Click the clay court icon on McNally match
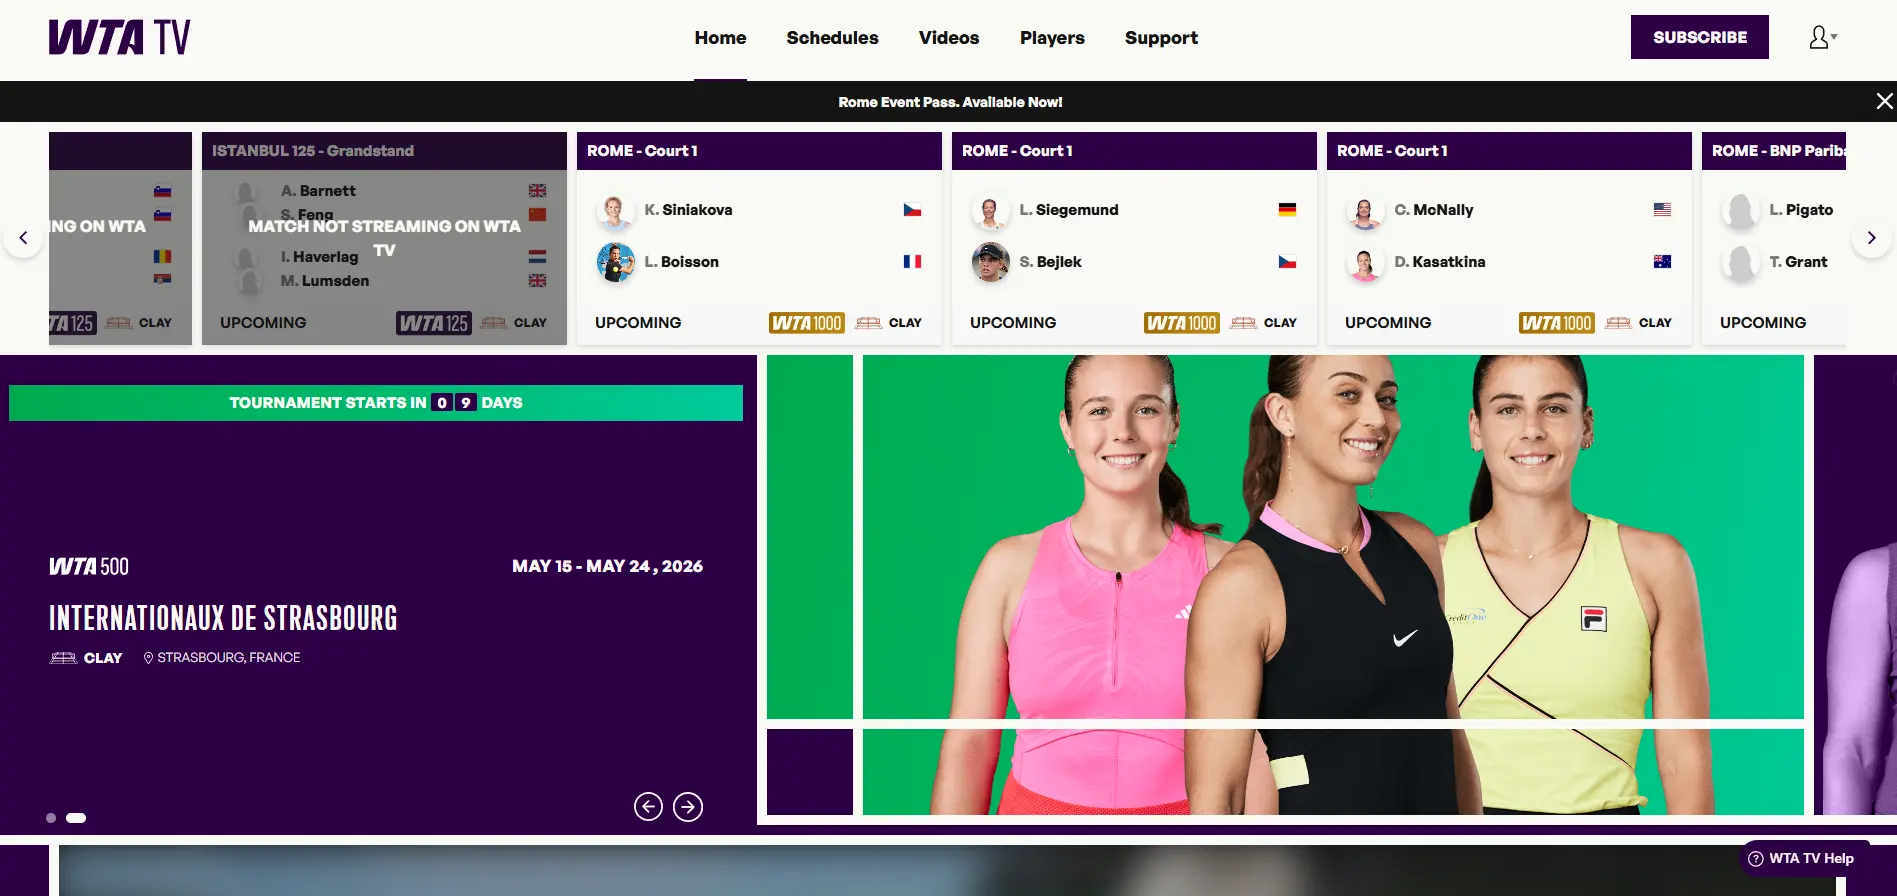Viewport: 1897px width, 896px height. (x=1618, y=323)
